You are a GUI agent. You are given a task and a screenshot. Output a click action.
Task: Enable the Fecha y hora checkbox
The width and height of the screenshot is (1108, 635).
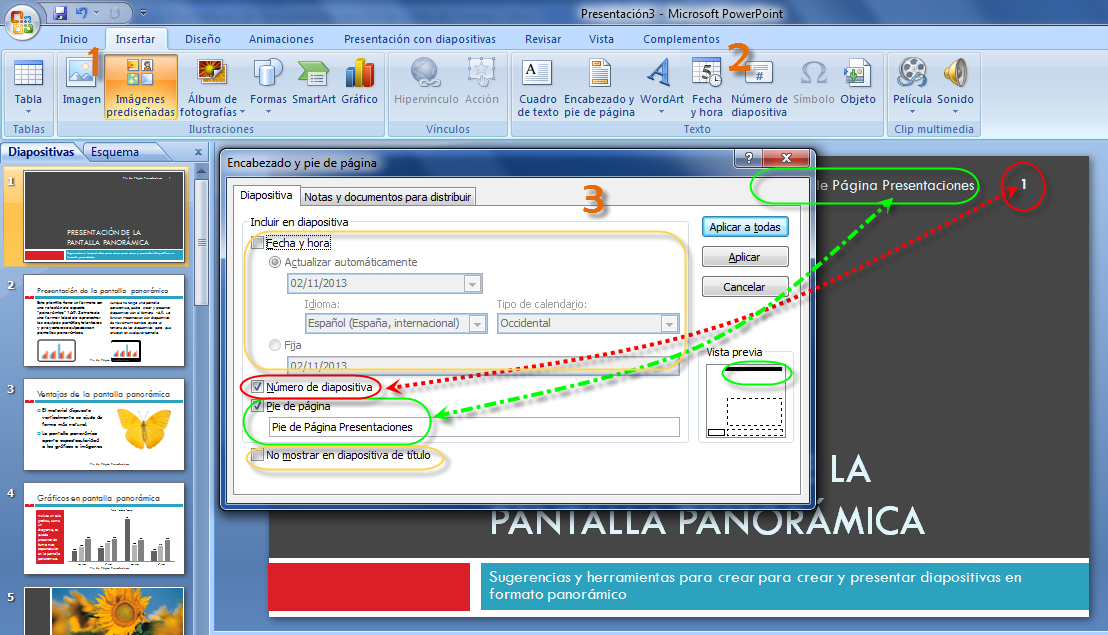pyautogui.click(x=258, y=243)
